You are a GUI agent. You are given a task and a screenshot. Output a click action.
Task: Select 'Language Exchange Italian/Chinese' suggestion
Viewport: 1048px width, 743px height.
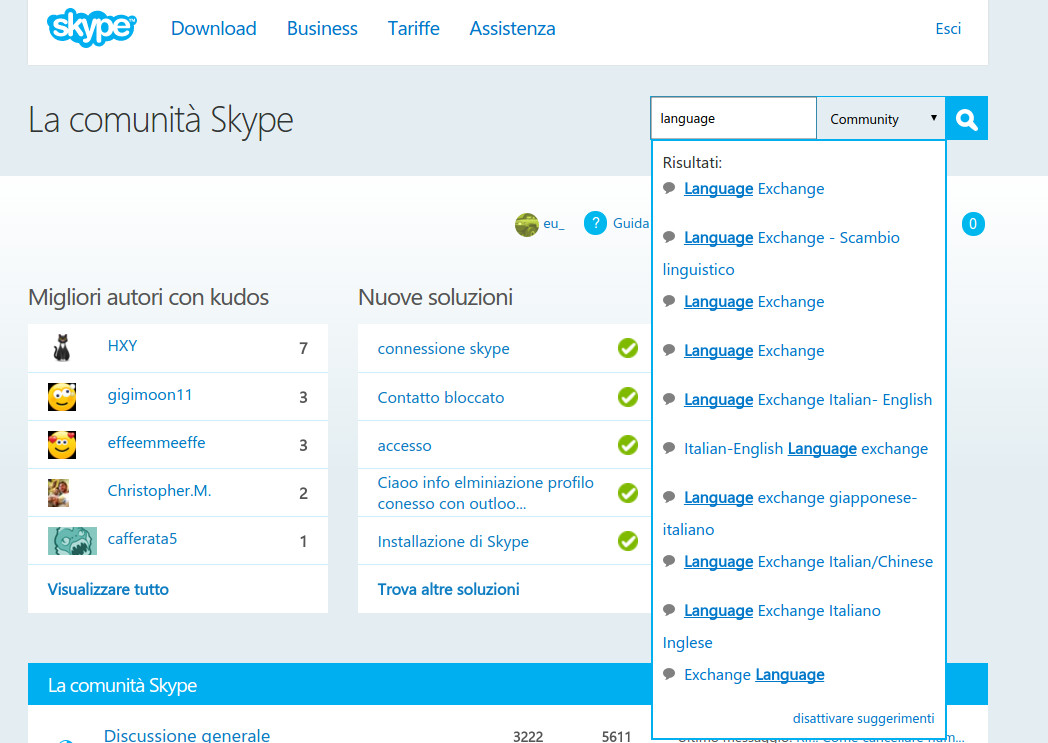(x=808, y=562)
